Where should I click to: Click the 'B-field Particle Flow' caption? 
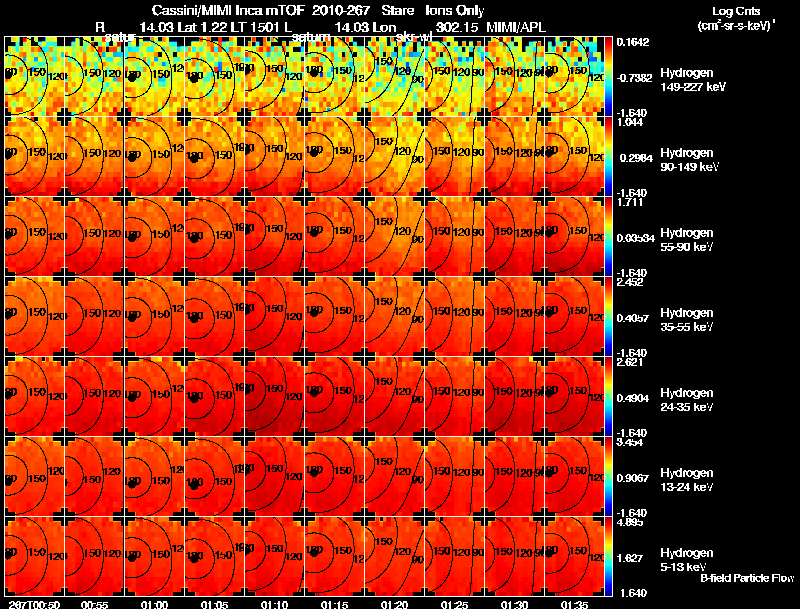click(x=747, y=578)
